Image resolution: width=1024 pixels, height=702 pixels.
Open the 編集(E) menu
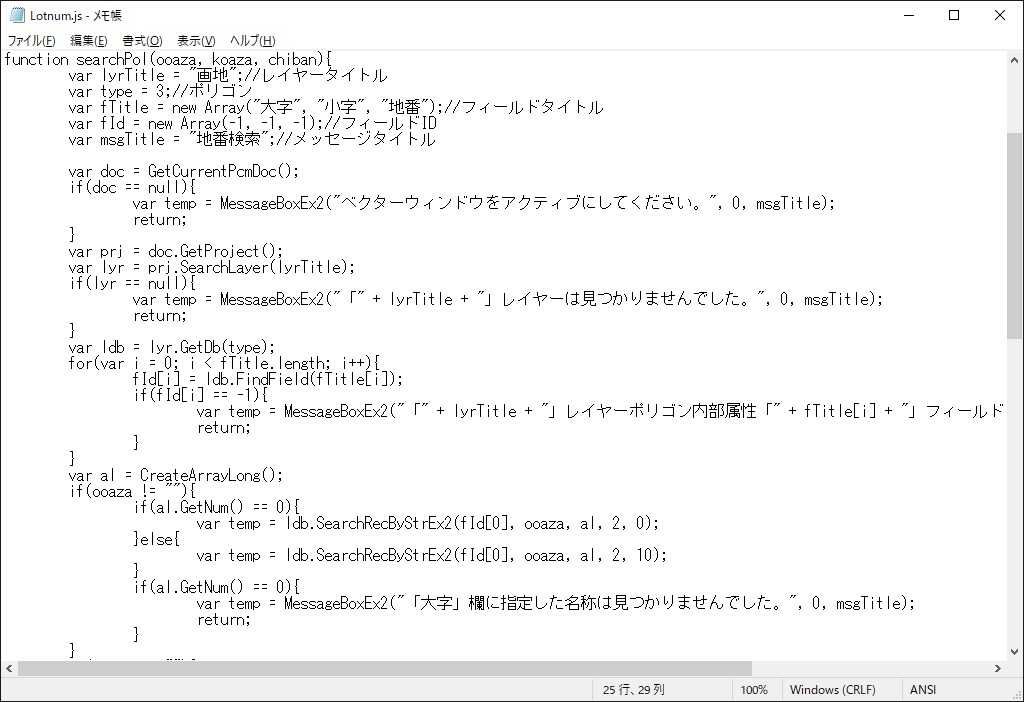[88, 40]
